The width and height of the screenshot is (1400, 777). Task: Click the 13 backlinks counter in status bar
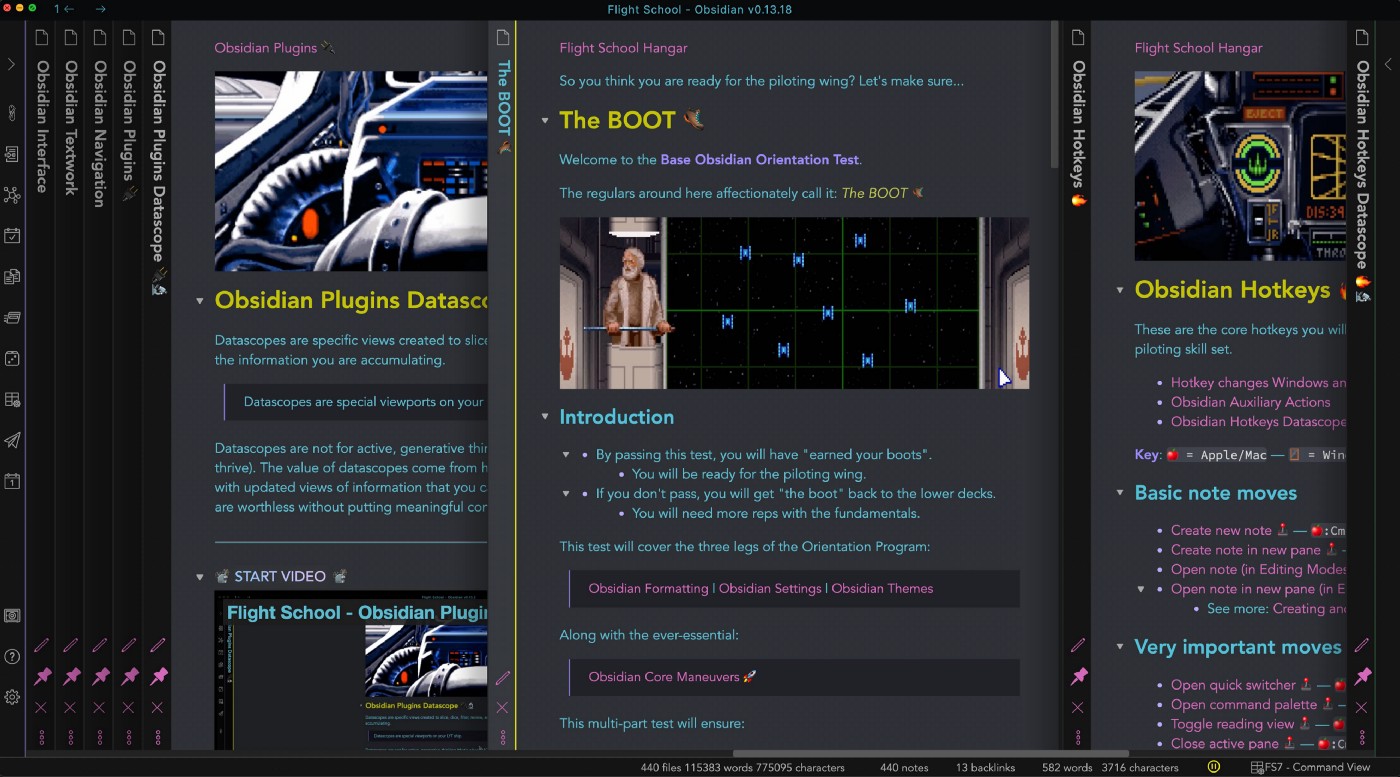984,767
